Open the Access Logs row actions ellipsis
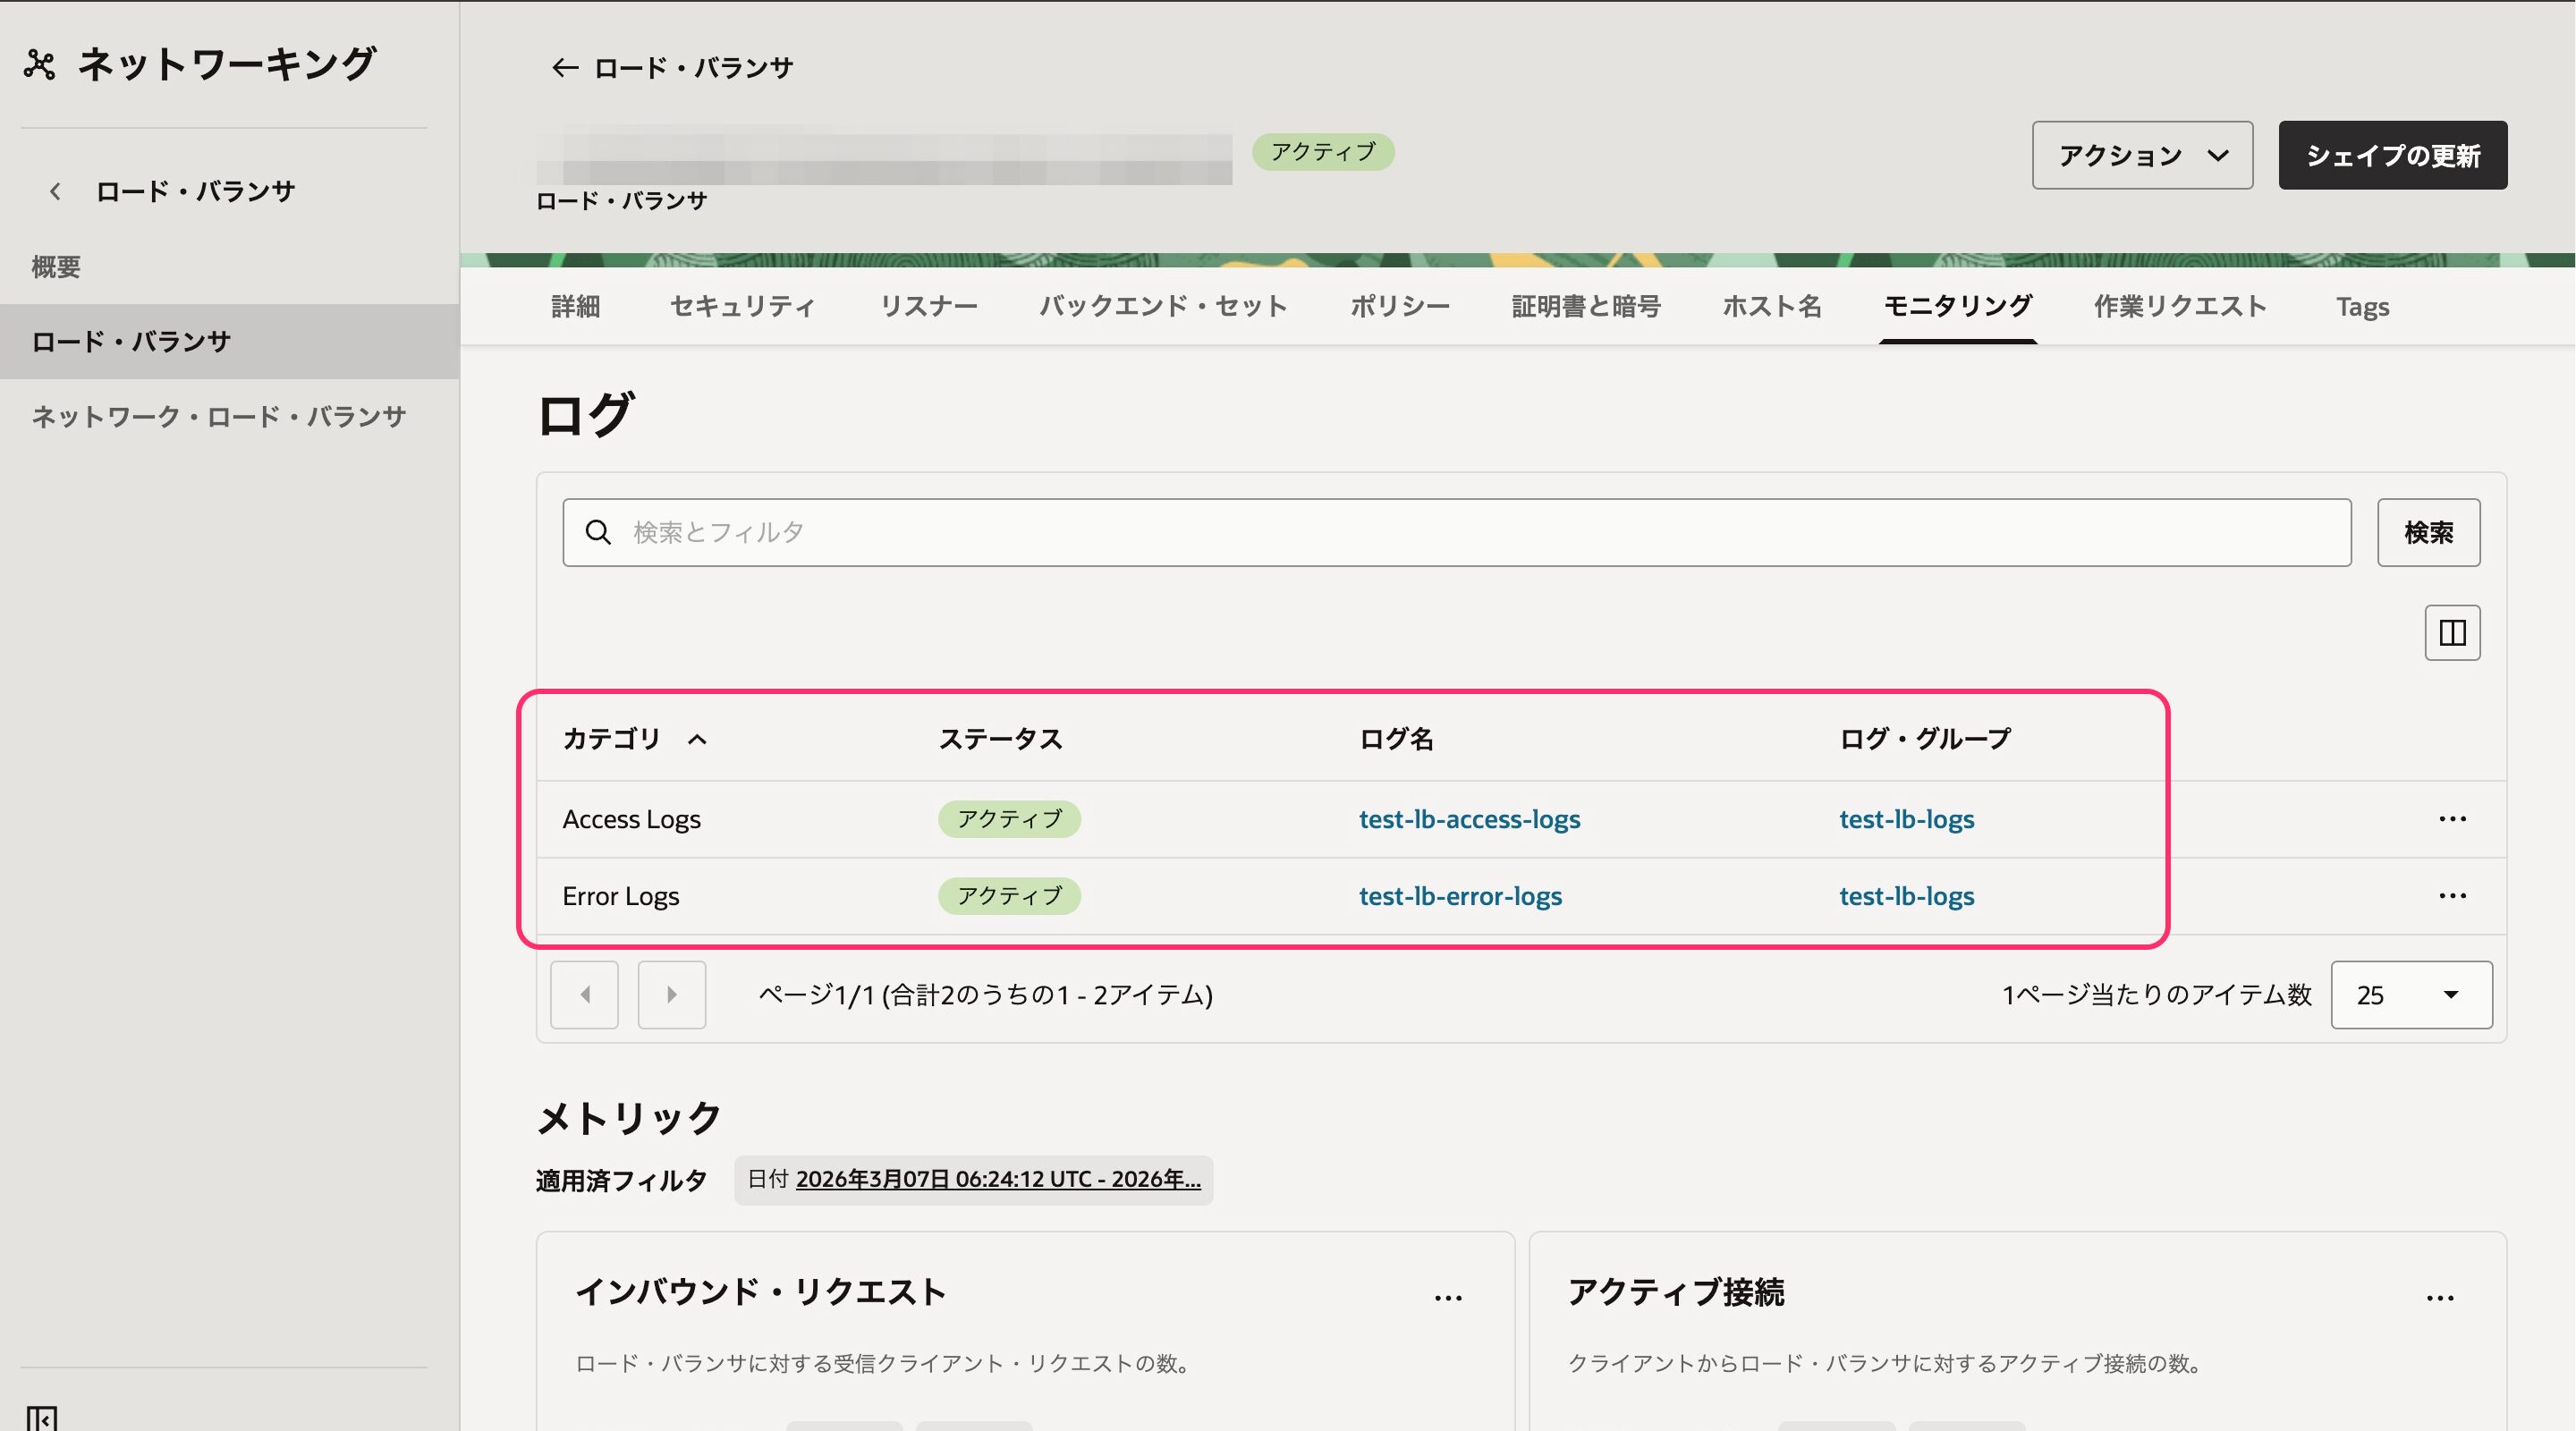 click(x=2452, y=819)
